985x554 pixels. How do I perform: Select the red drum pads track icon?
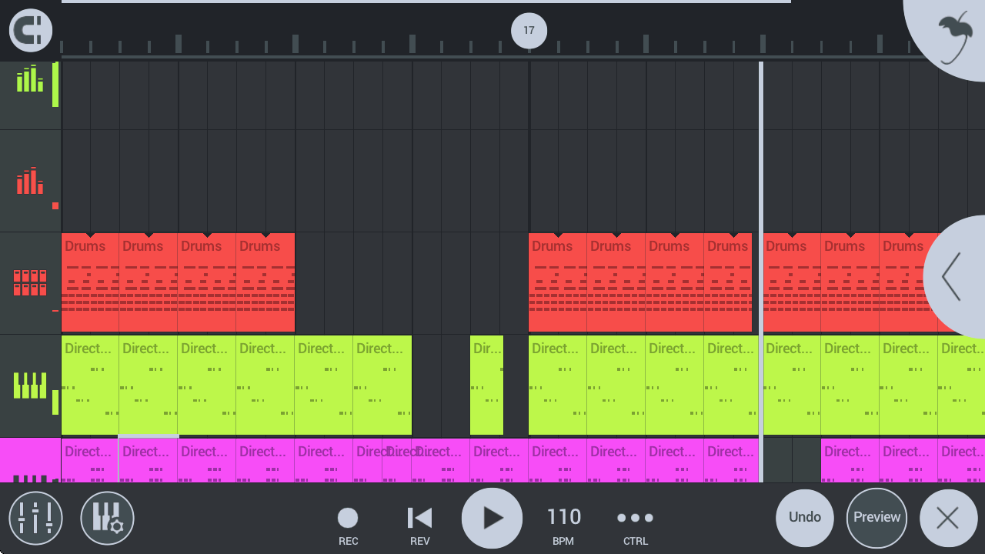point(30,283)
